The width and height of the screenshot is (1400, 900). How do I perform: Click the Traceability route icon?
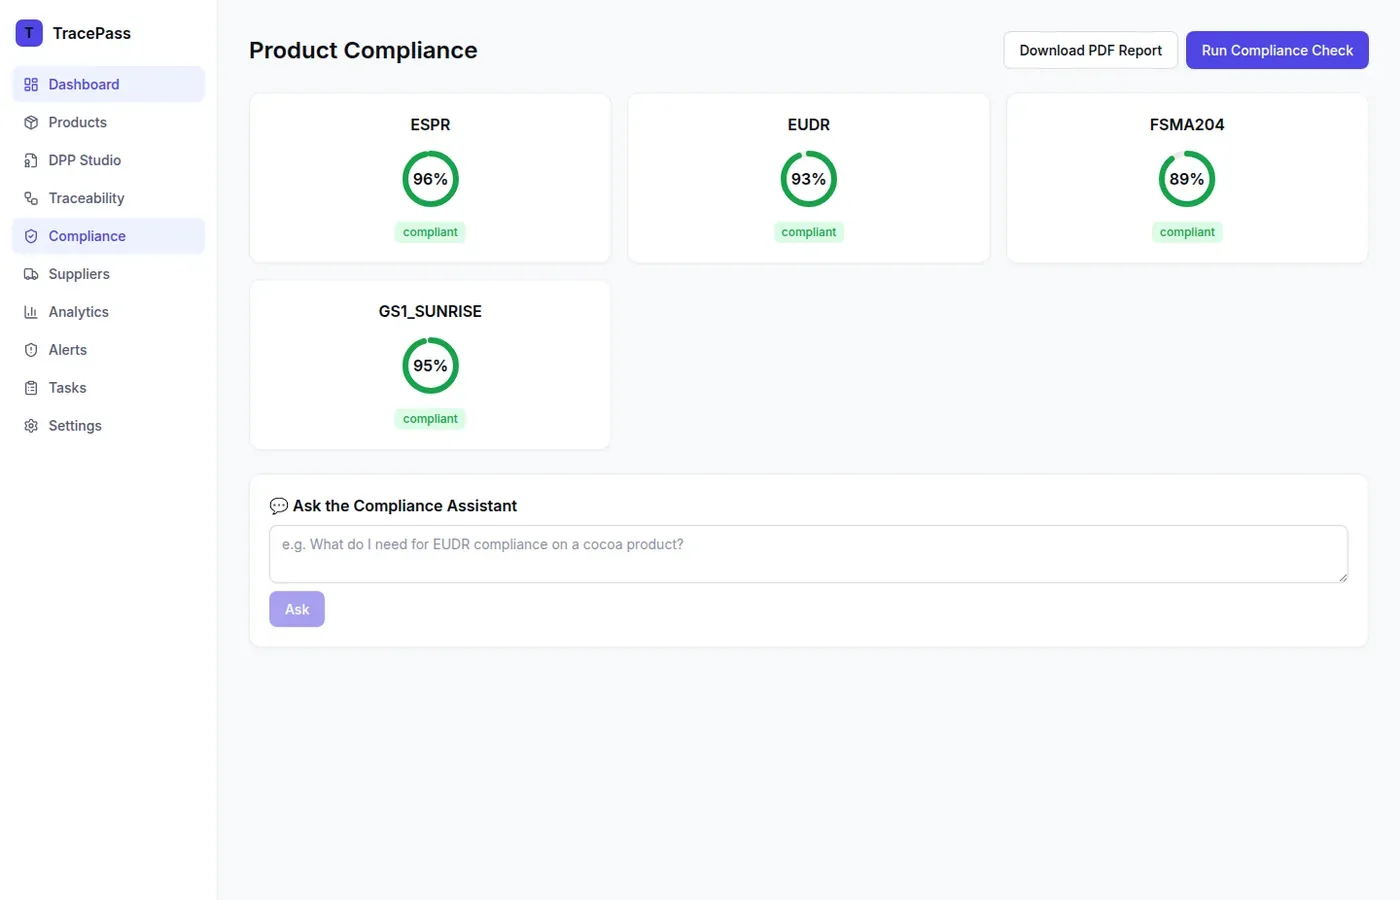tap(31, 199)
